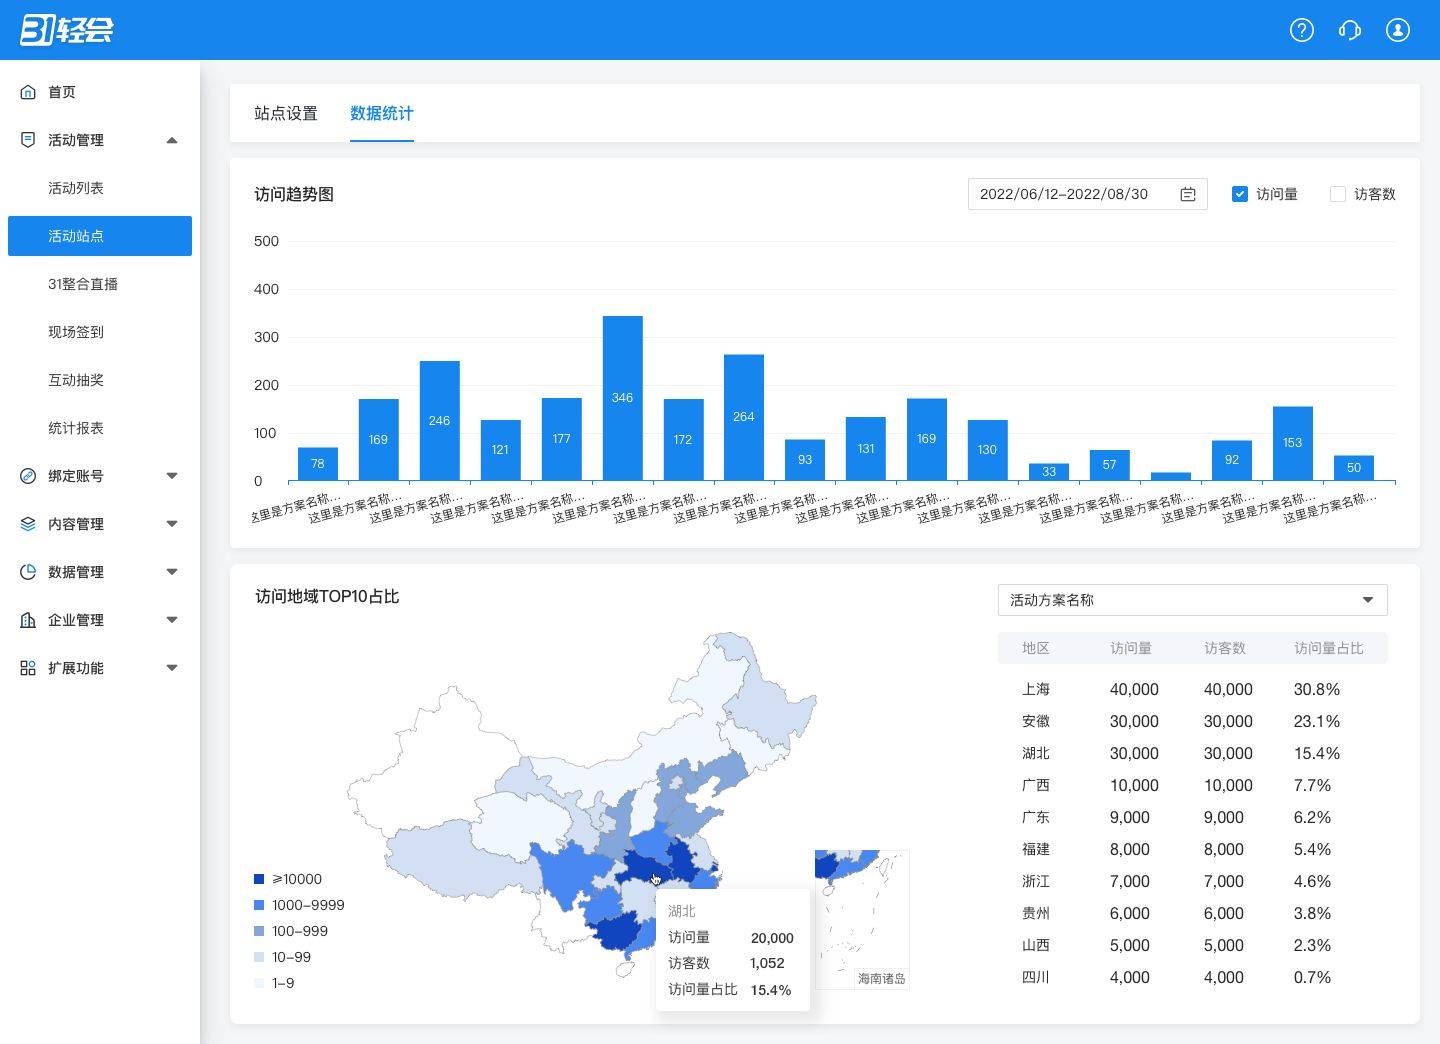
Task: Click the bar labeled 33
Action: 1049,472
